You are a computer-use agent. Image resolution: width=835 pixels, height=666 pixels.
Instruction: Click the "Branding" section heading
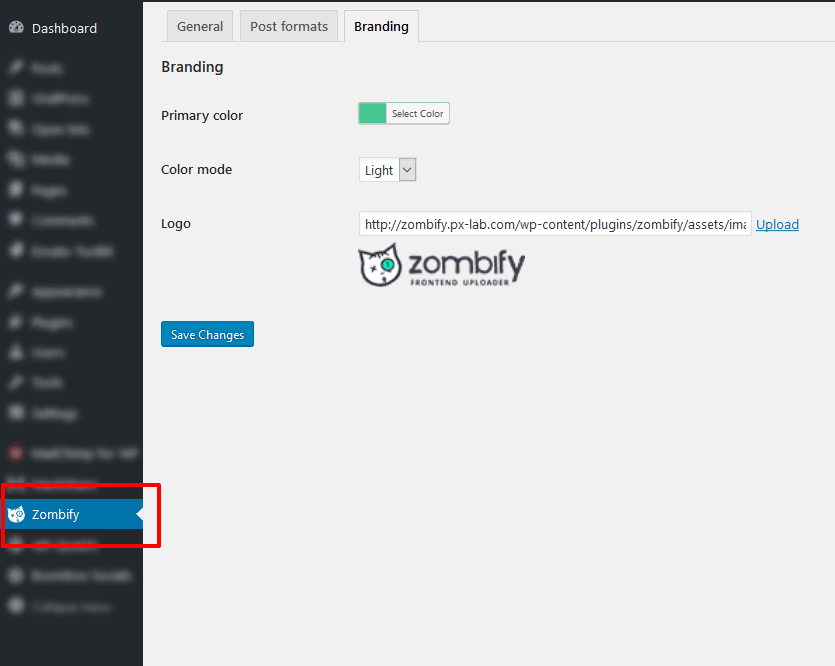pyautogui.click(x=192, y=67)
